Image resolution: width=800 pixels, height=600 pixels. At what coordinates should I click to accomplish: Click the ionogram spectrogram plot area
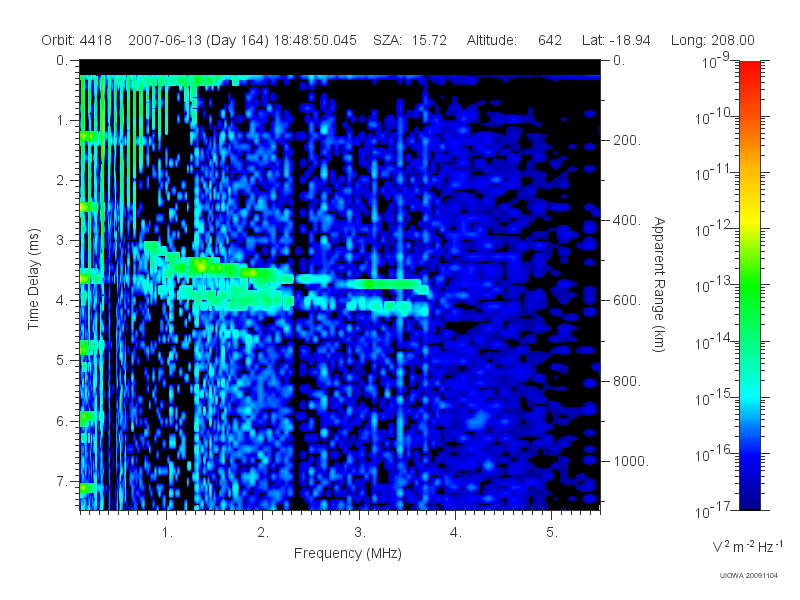tap(340, 285)
